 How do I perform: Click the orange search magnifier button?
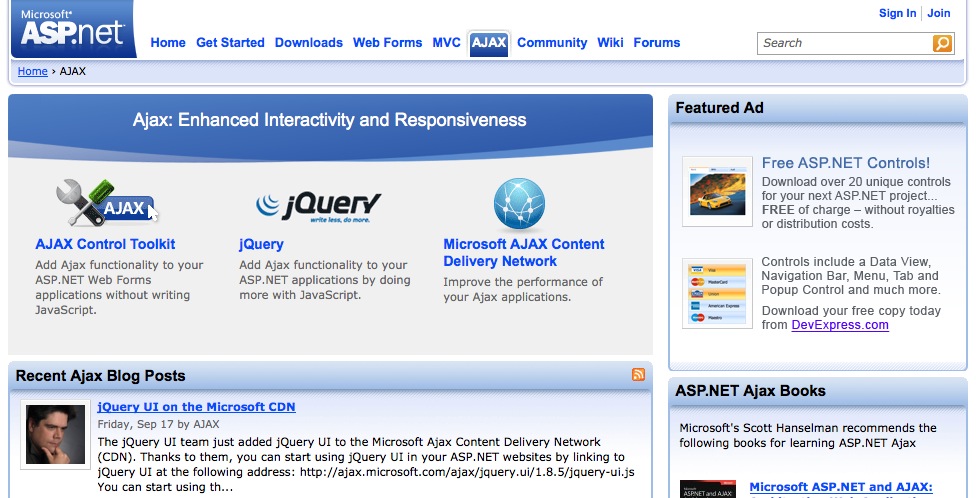(x=942, y=43)
